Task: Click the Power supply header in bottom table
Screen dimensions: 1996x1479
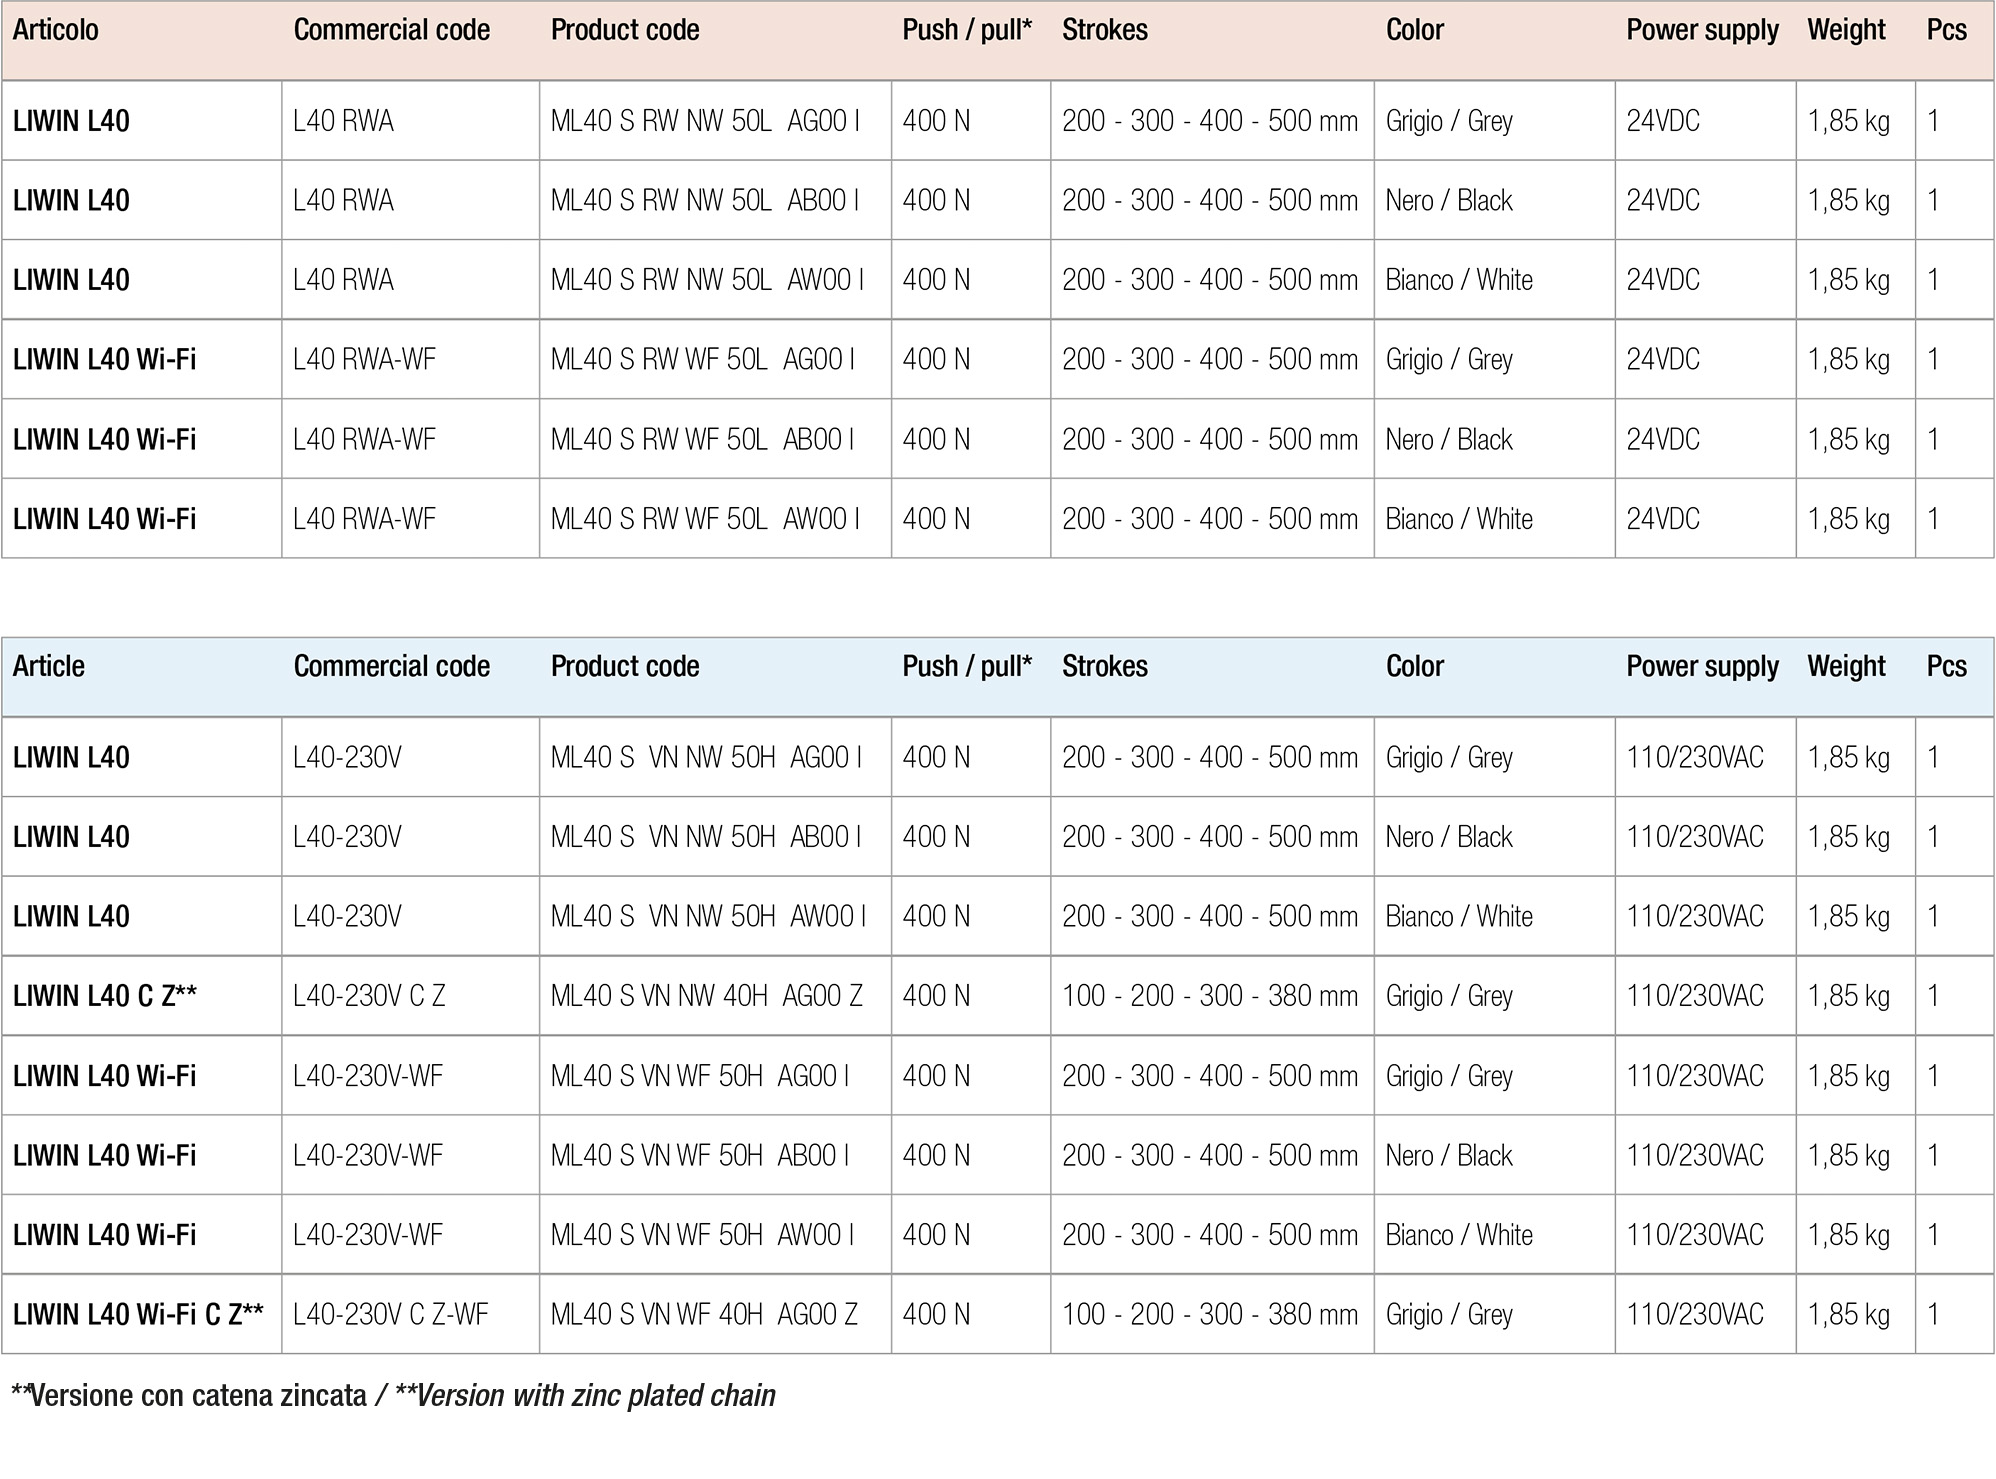Action: point(1702,666)
